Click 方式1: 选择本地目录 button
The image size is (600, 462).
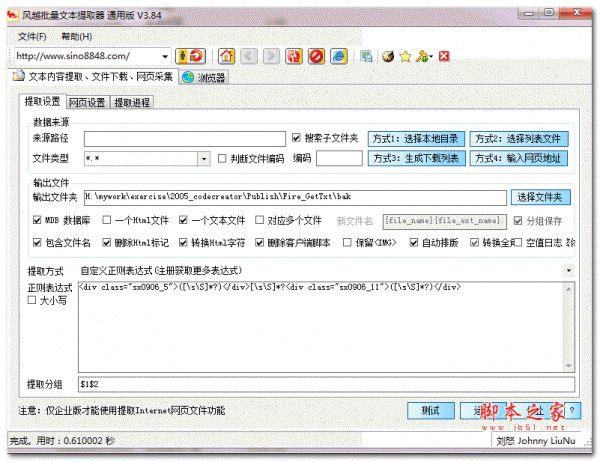coord(416,139)
